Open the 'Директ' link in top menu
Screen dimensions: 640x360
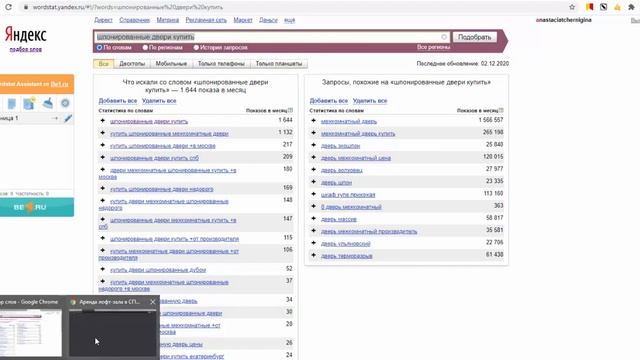click(103, 20)
